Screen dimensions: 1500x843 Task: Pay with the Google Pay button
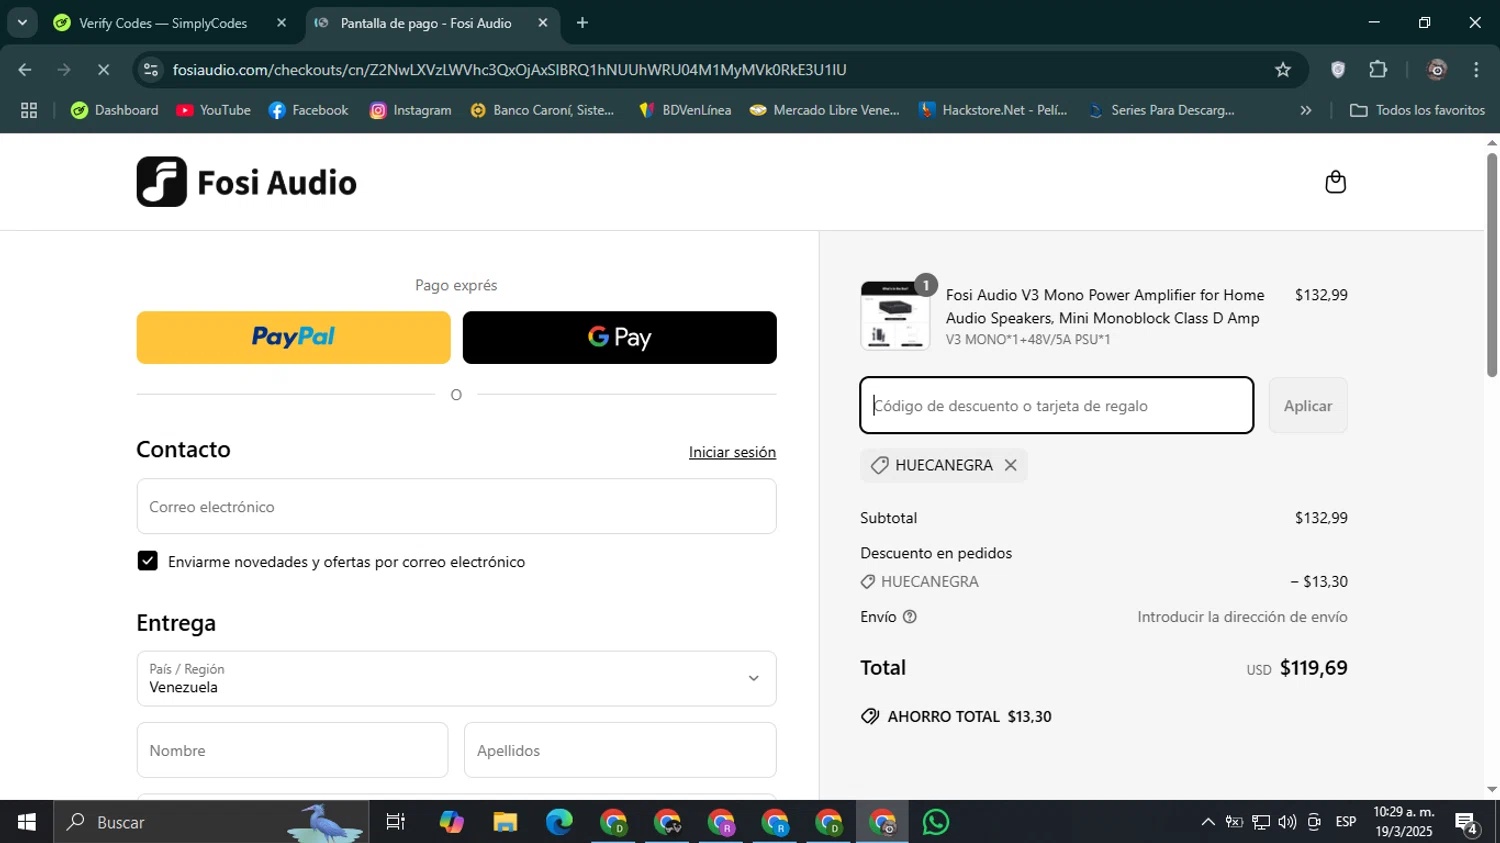(619, 337)
